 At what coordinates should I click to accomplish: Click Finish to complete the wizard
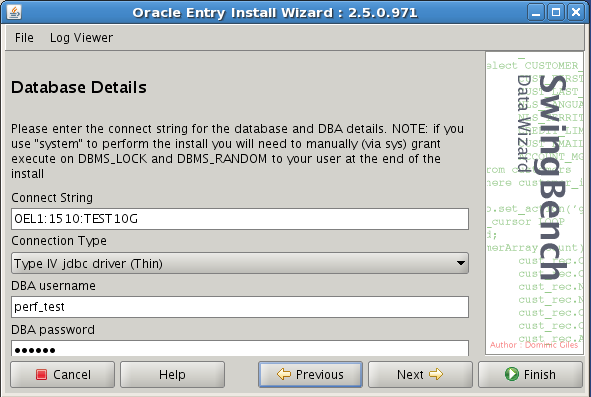click(x=530, y=374)
